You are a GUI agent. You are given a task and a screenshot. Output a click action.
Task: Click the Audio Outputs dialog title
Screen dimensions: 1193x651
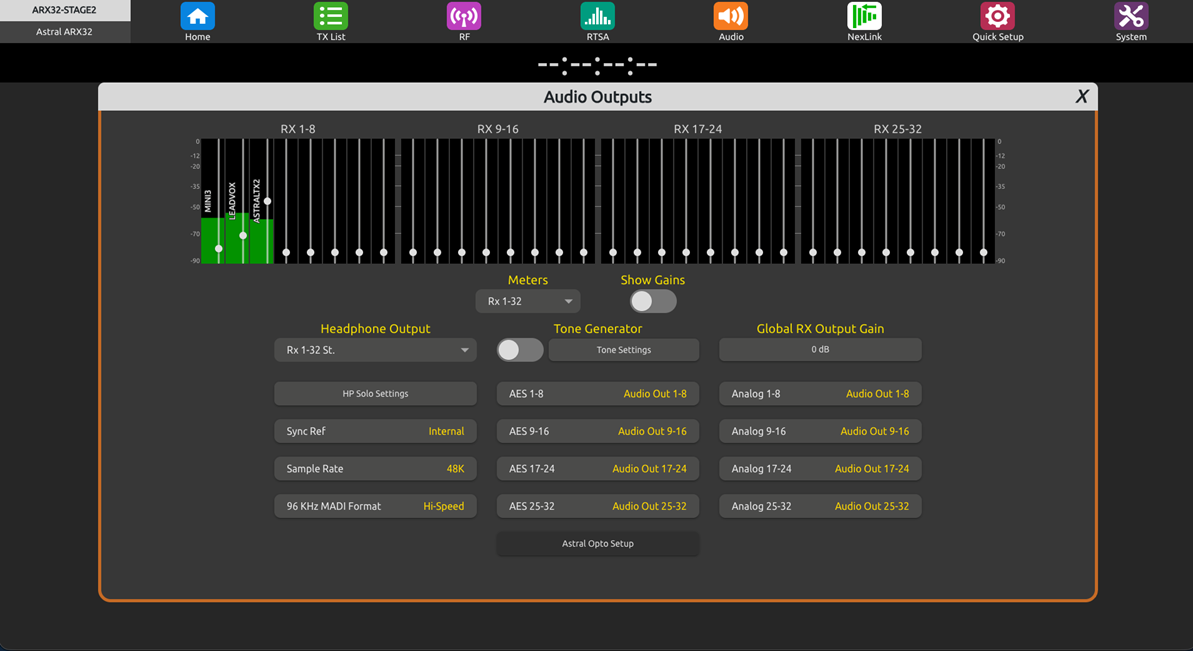(x=597, y=97)
